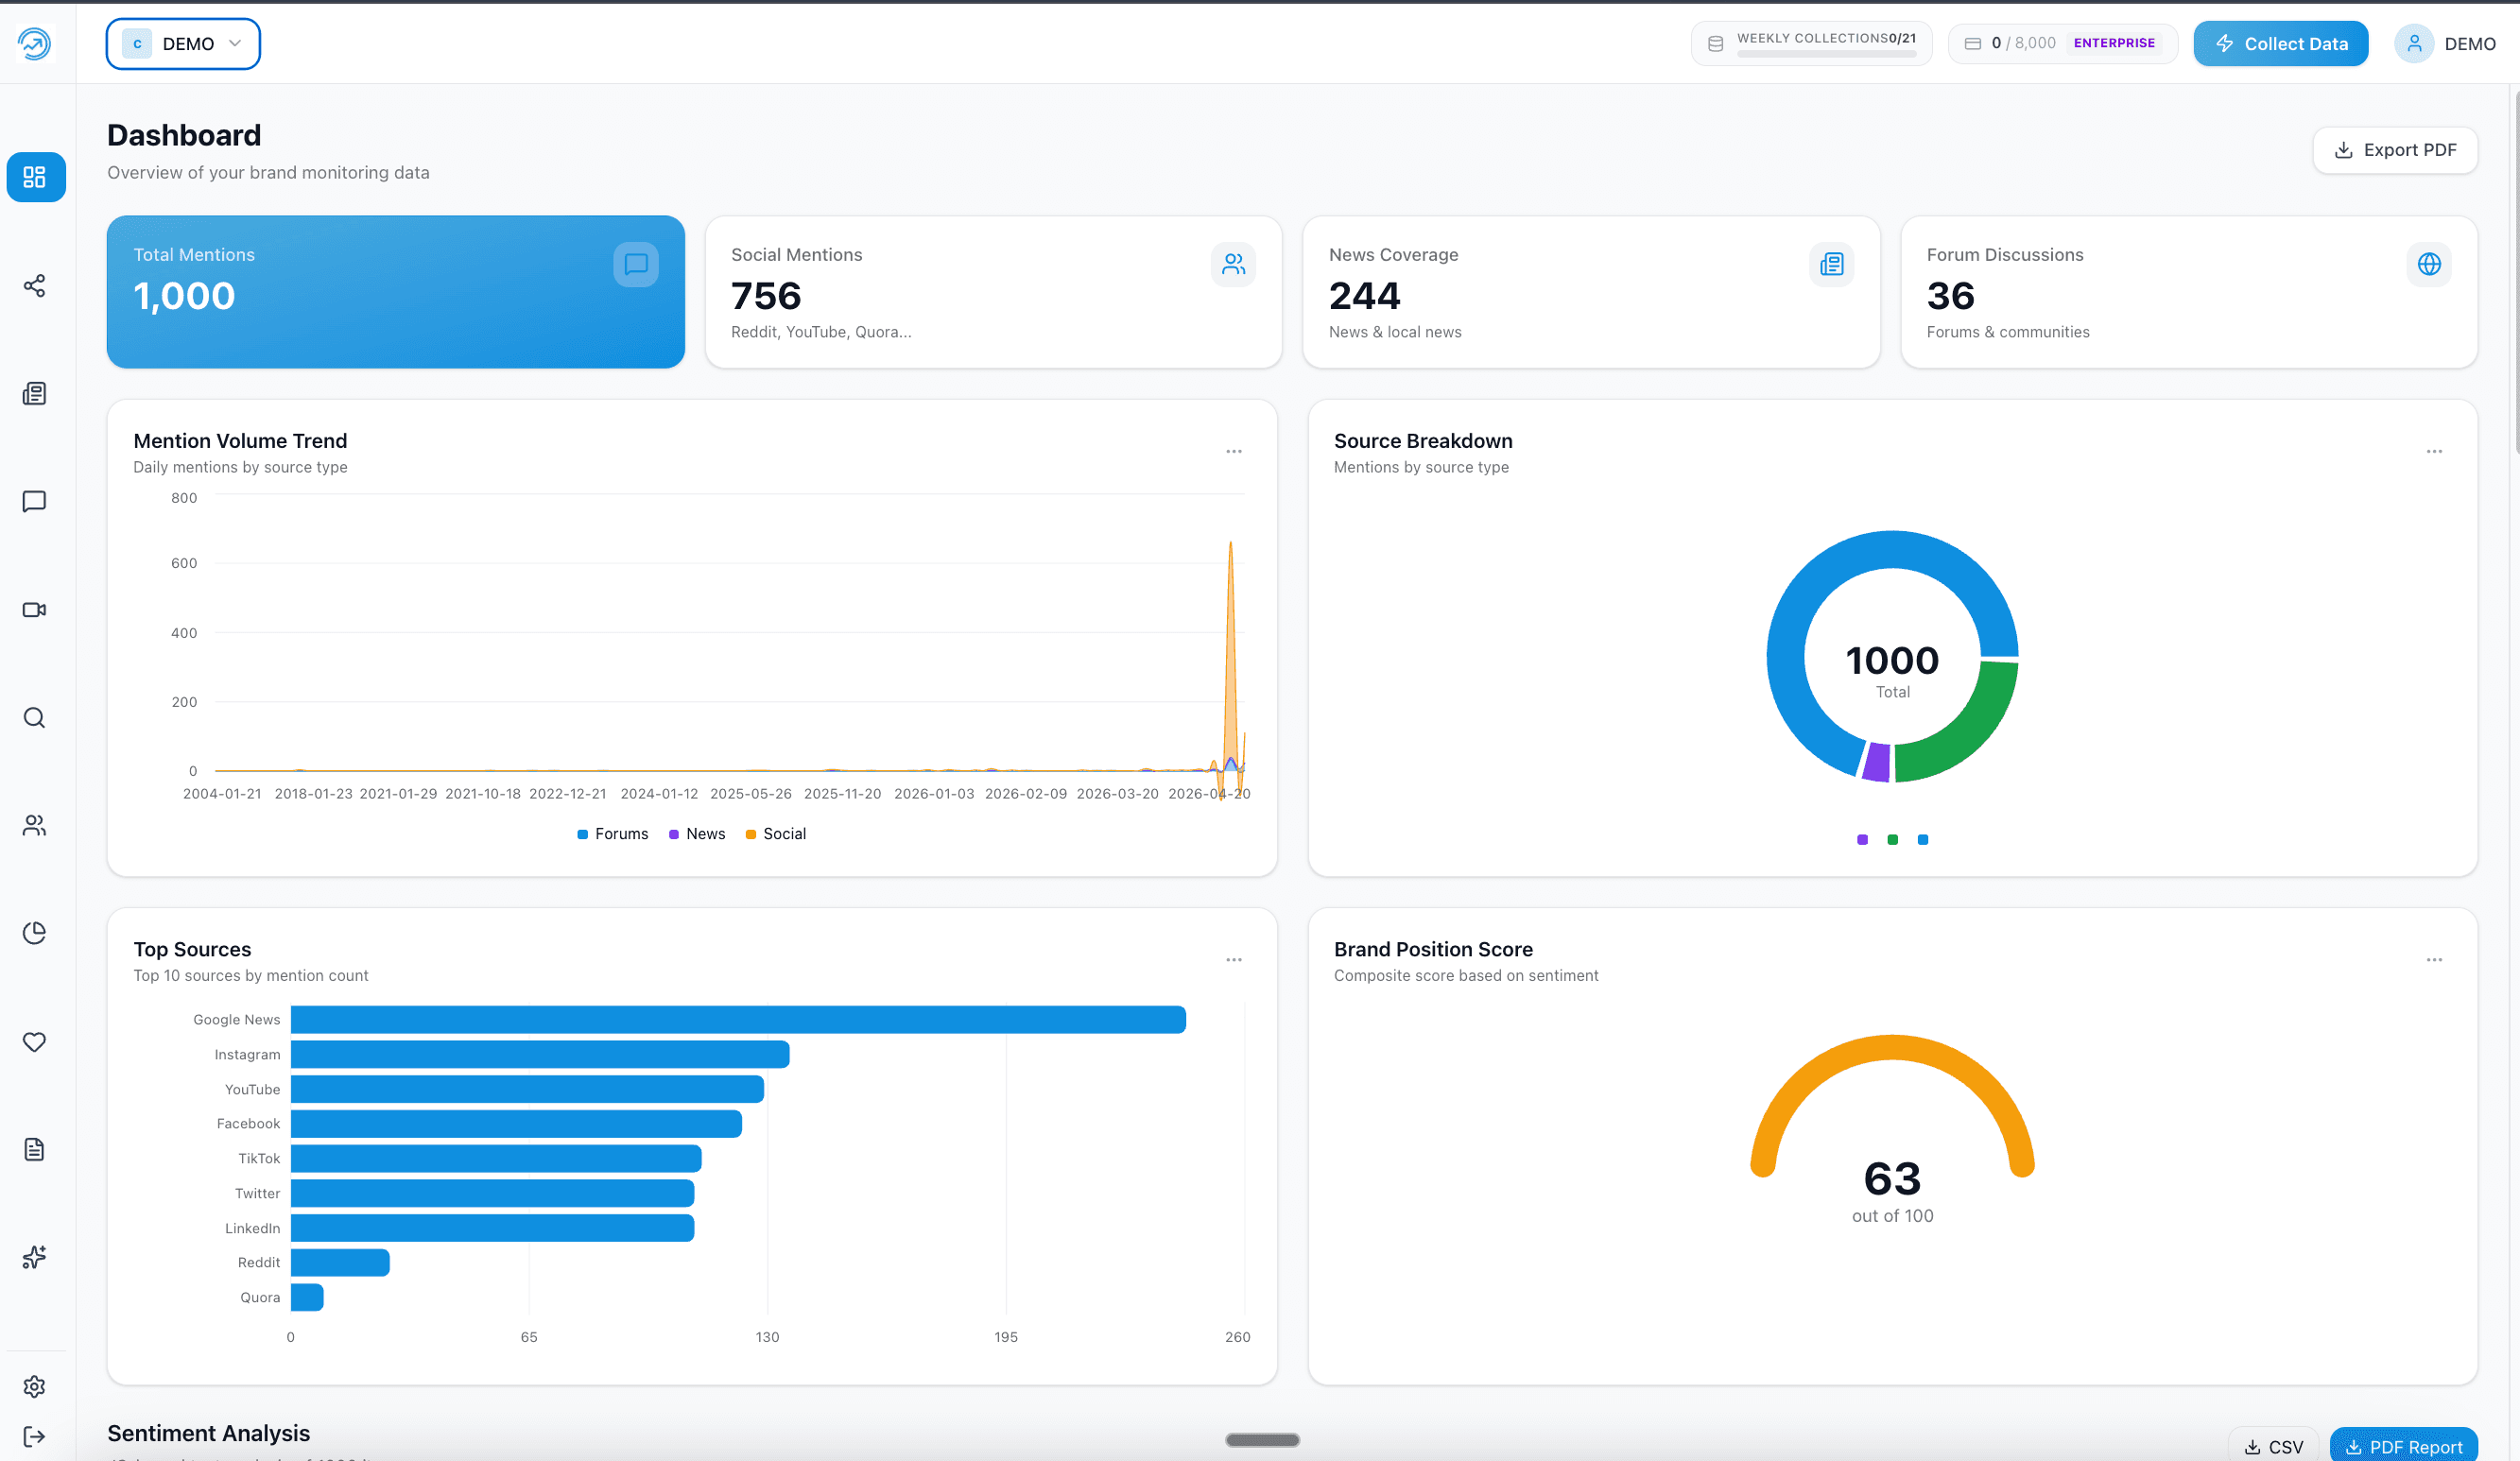Open Brand Position Score options menu
The image size is (2520, 1461).
coord(2434,960)
